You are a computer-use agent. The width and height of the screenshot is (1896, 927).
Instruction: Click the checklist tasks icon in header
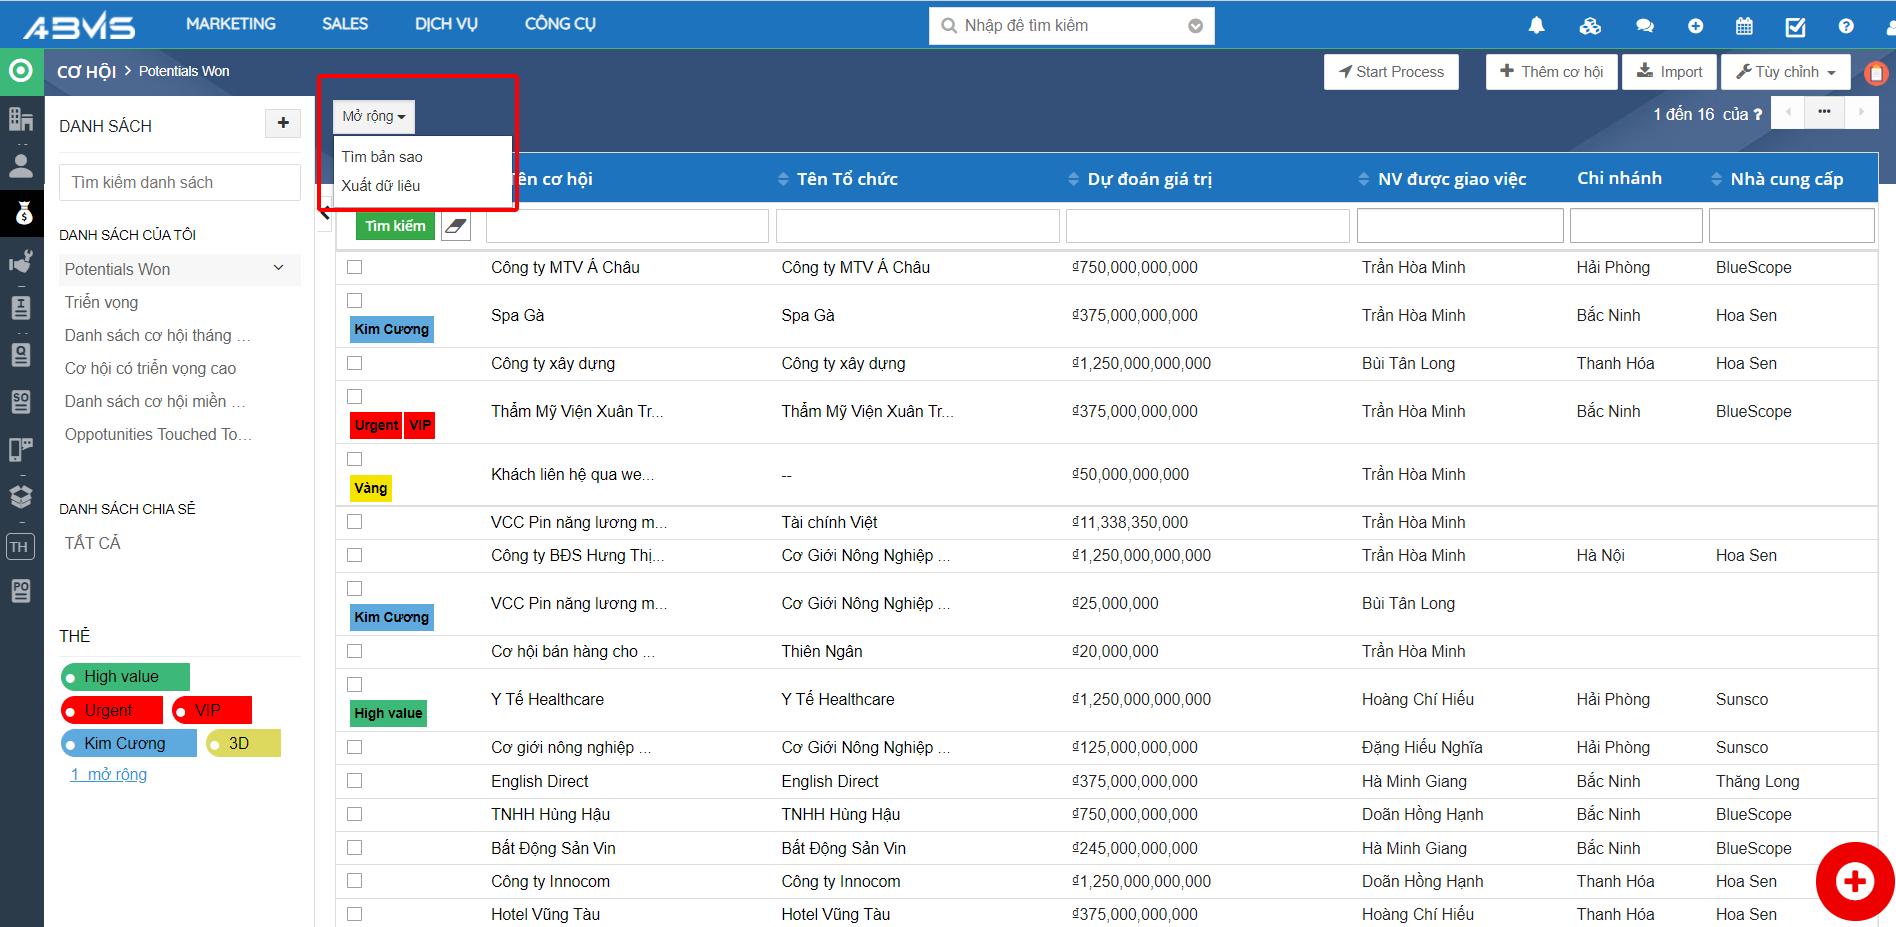pyautogui.click(x=1795, y=26)
